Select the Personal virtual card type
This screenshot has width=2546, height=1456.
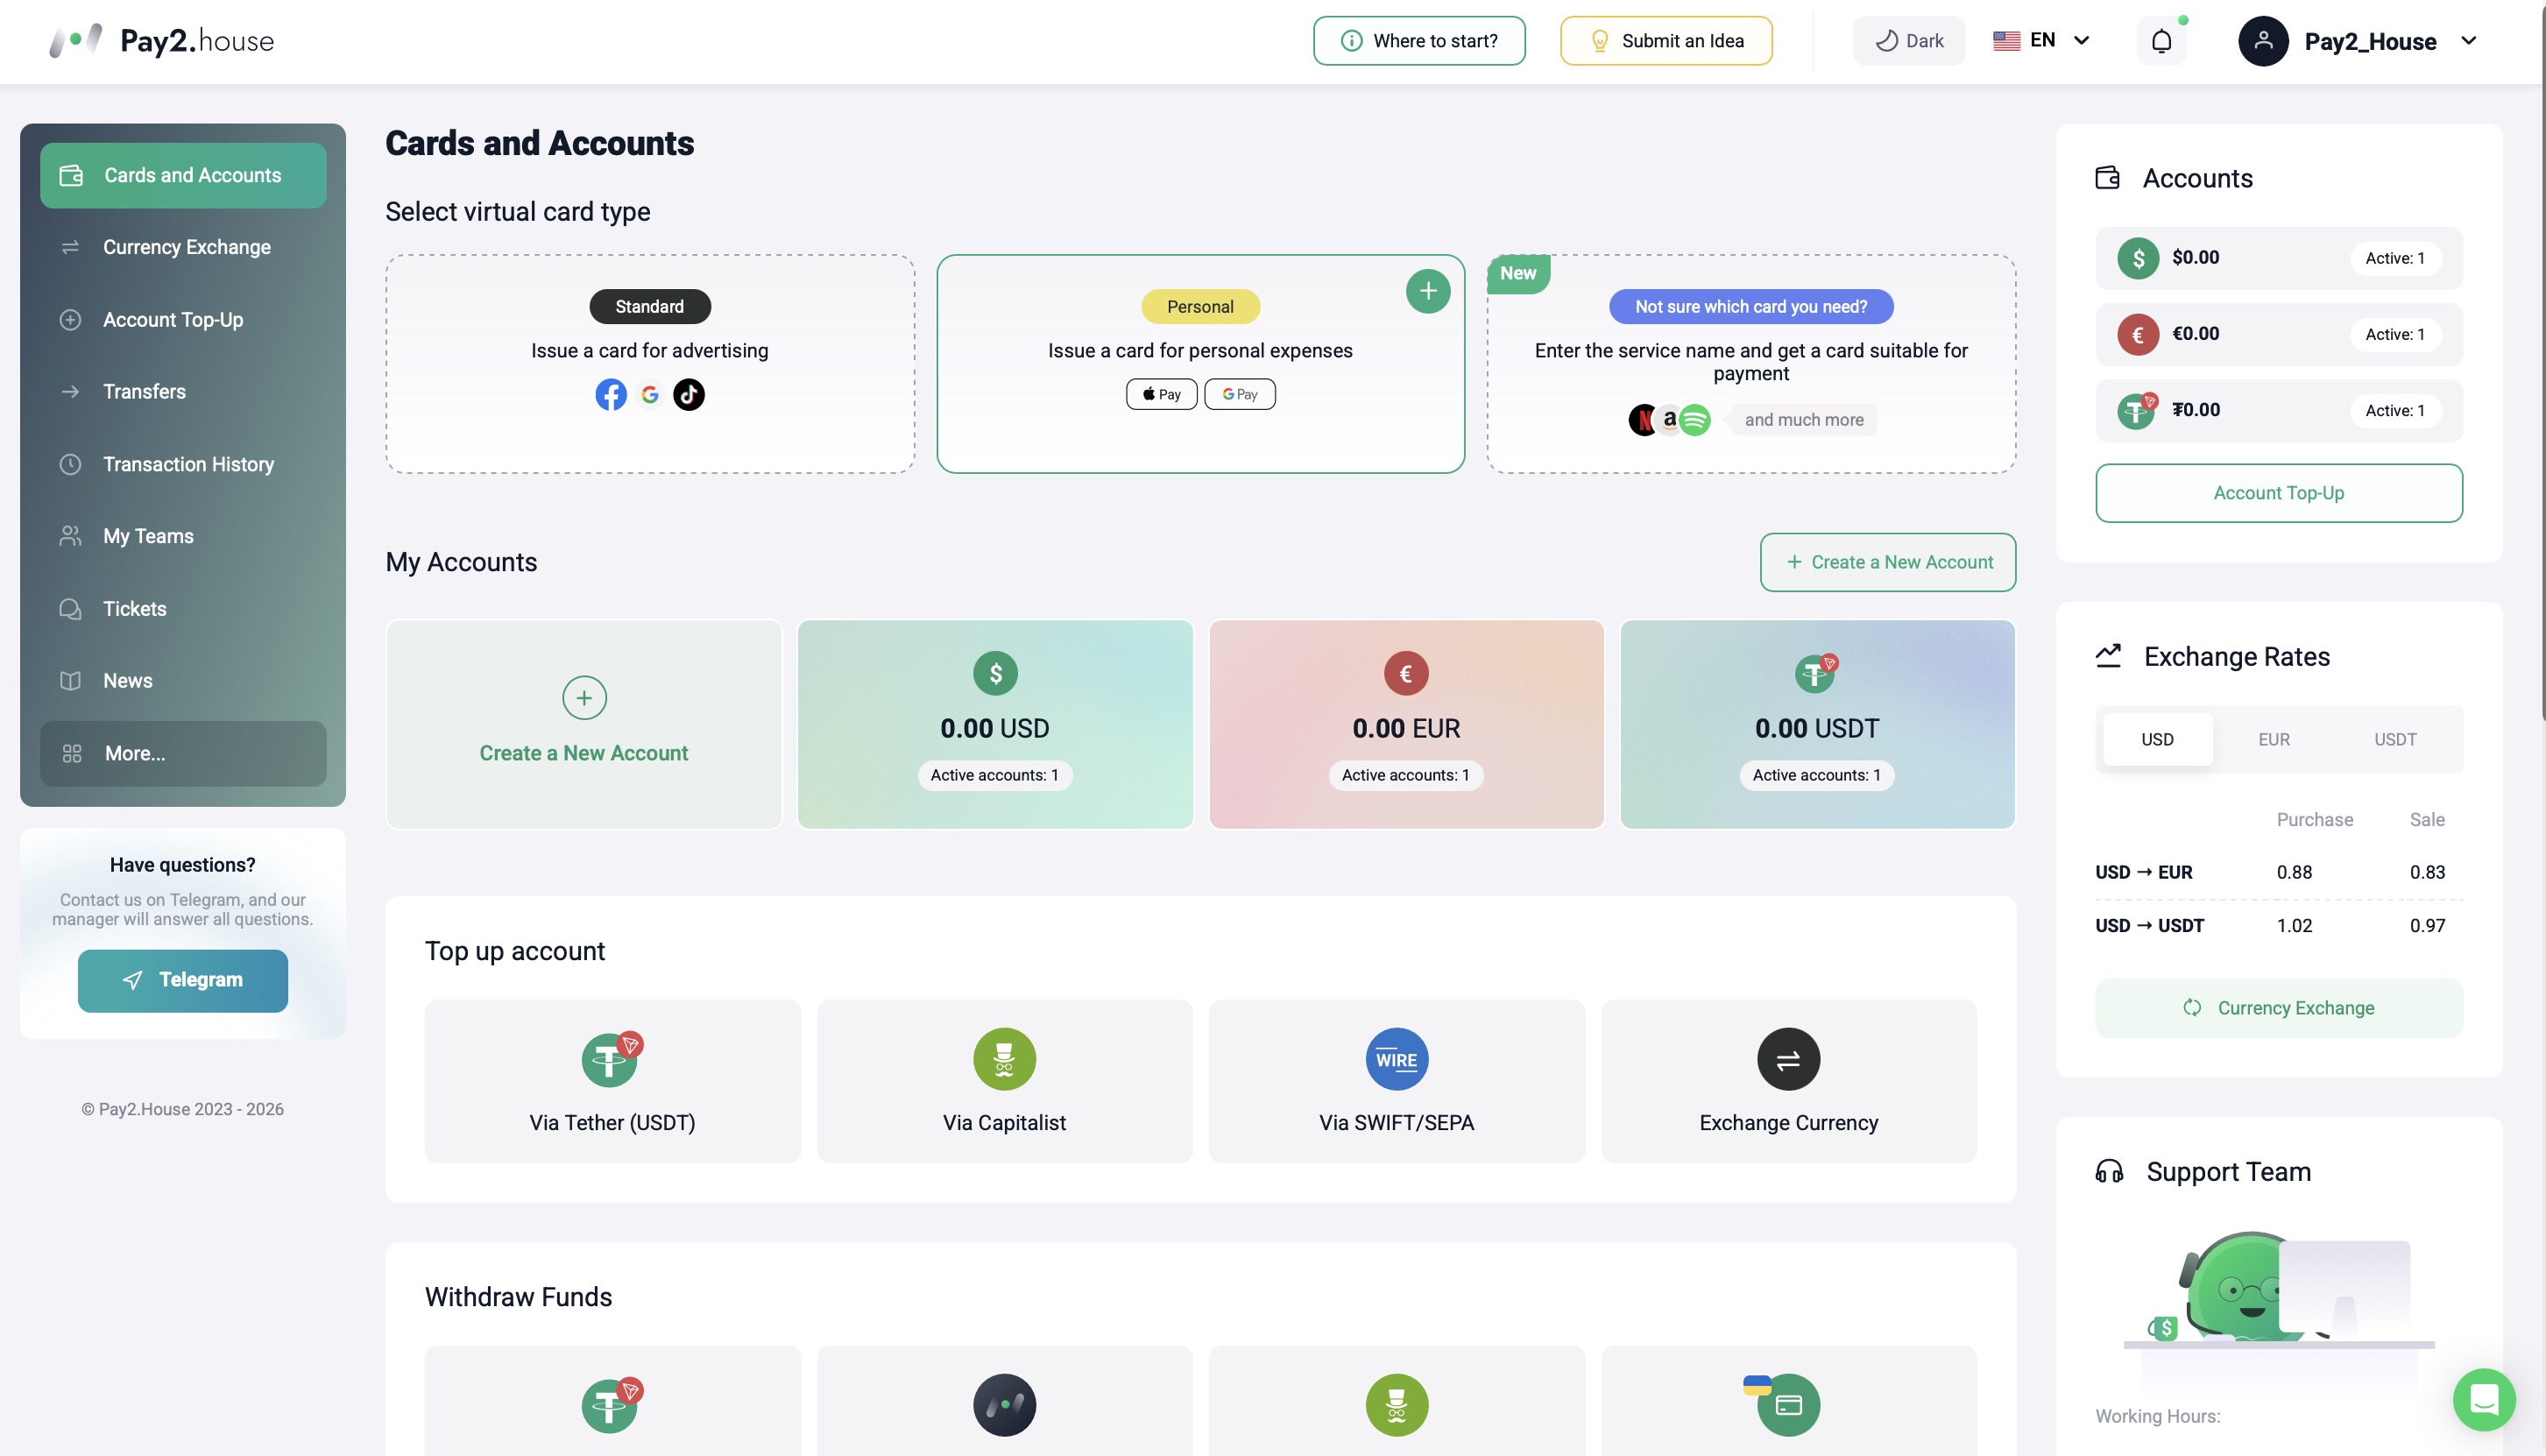pos(1200,364)
